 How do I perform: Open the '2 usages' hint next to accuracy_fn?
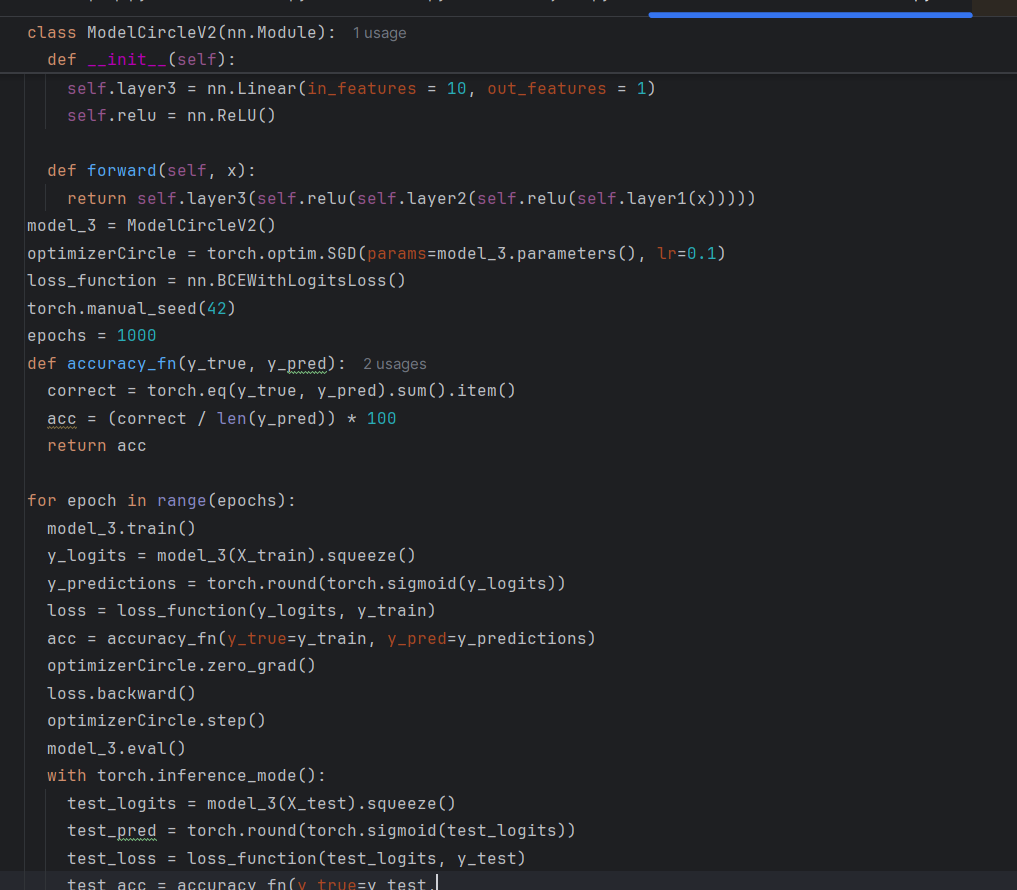coord(394,364)
